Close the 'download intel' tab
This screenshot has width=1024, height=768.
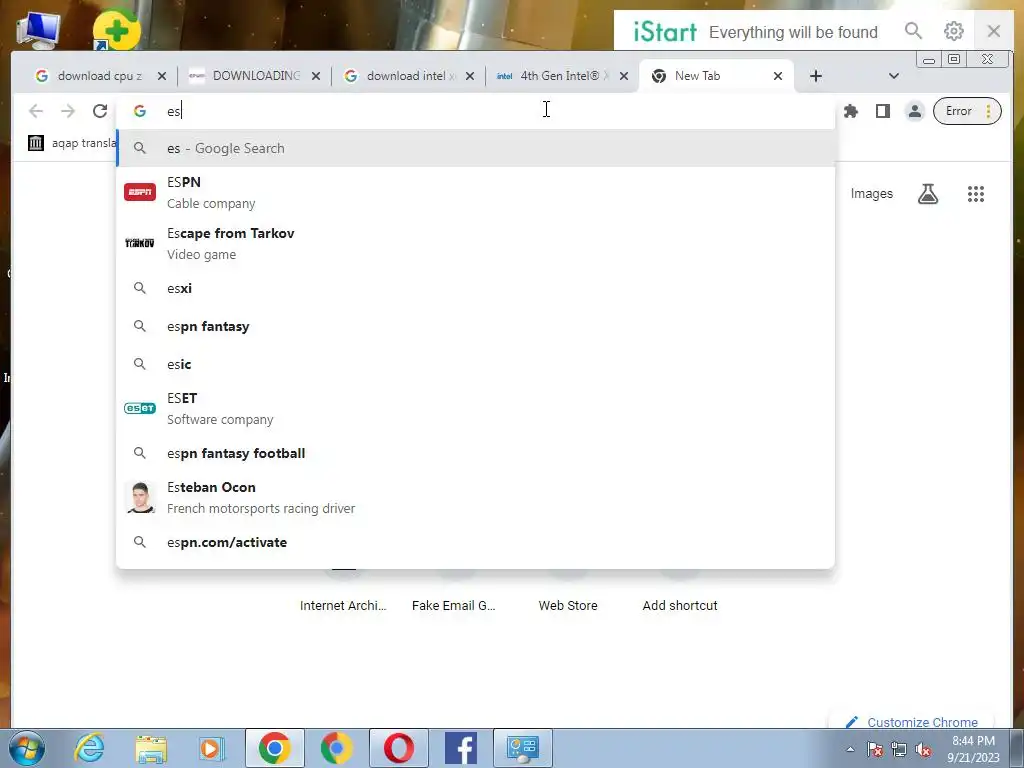click(x=470, y=76)
